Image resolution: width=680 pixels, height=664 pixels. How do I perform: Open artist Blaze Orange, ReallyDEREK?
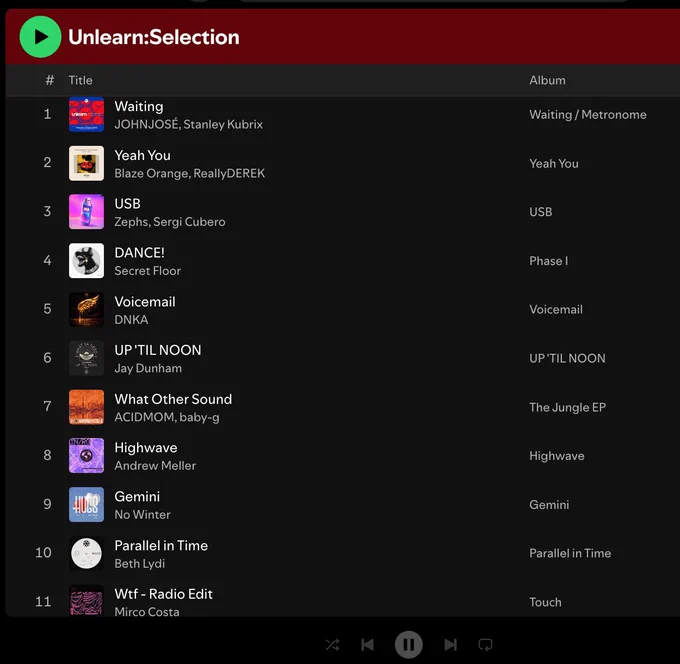point(190,173)
